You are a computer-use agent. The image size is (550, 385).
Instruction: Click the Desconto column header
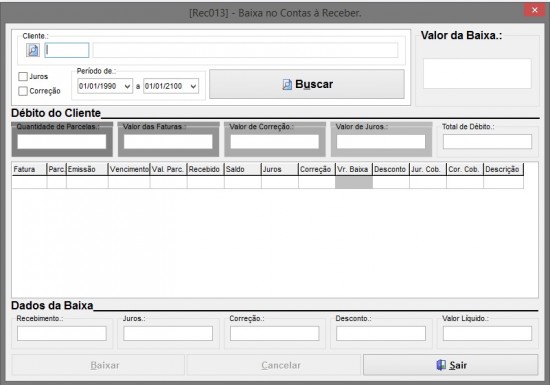pos(391,169)
